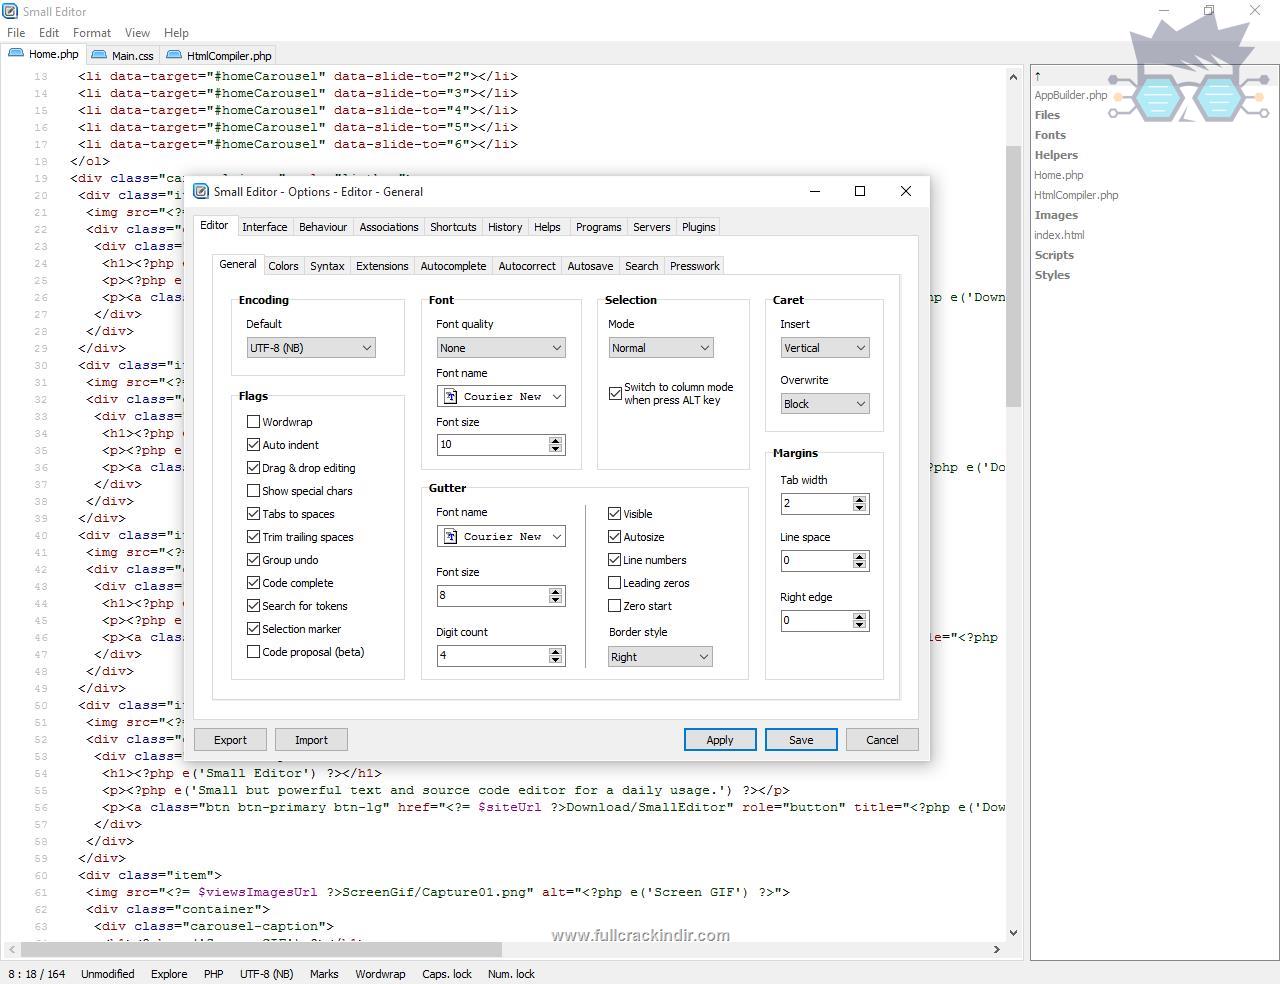1280x984 pixels.
Task: Open the Font quality dropdown
Action: coord(501,348)
